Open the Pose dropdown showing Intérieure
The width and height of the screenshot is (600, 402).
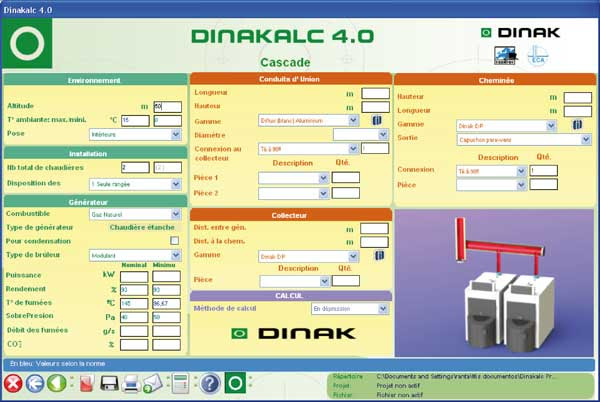click(x=135, y=134)
